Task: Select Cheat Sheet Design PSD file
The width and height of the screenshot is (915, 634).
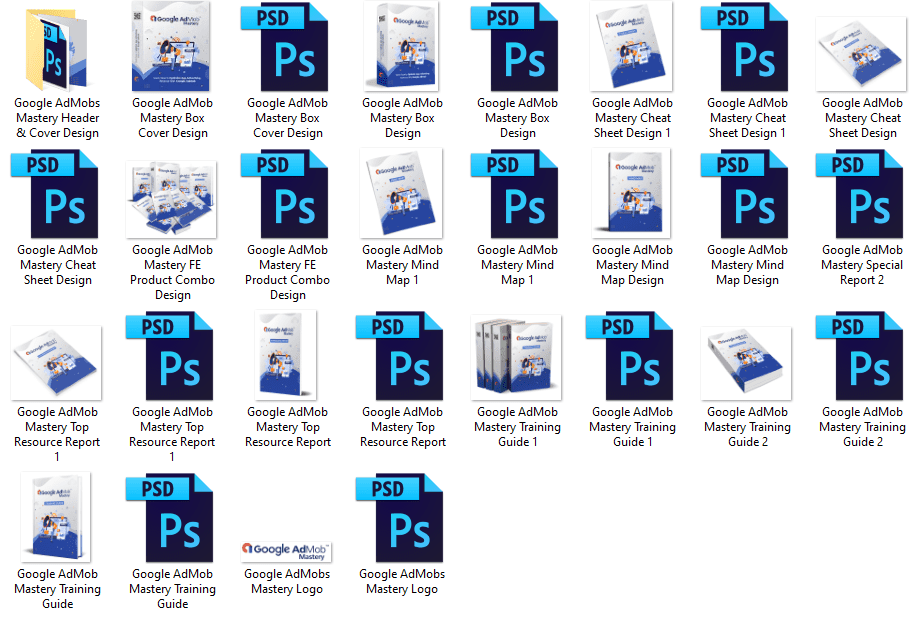Action: pyautogui.click(x=55, y=194)
